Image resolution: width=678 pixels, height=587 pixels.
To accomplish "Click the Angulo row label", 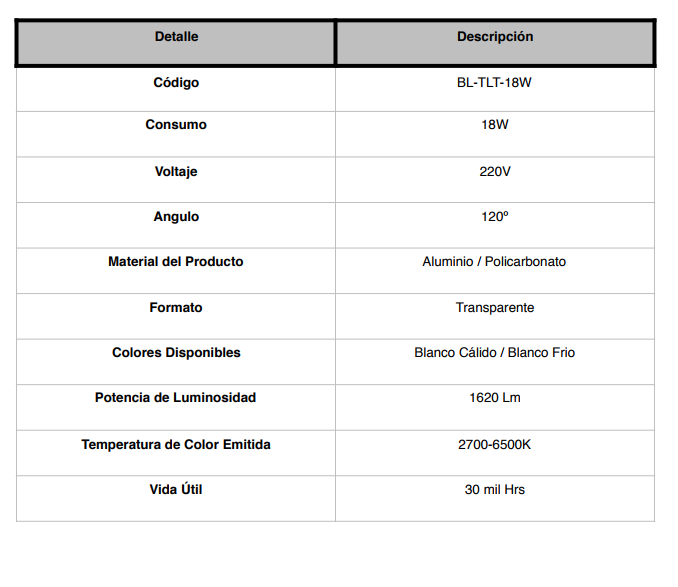I will coord(176,217).
